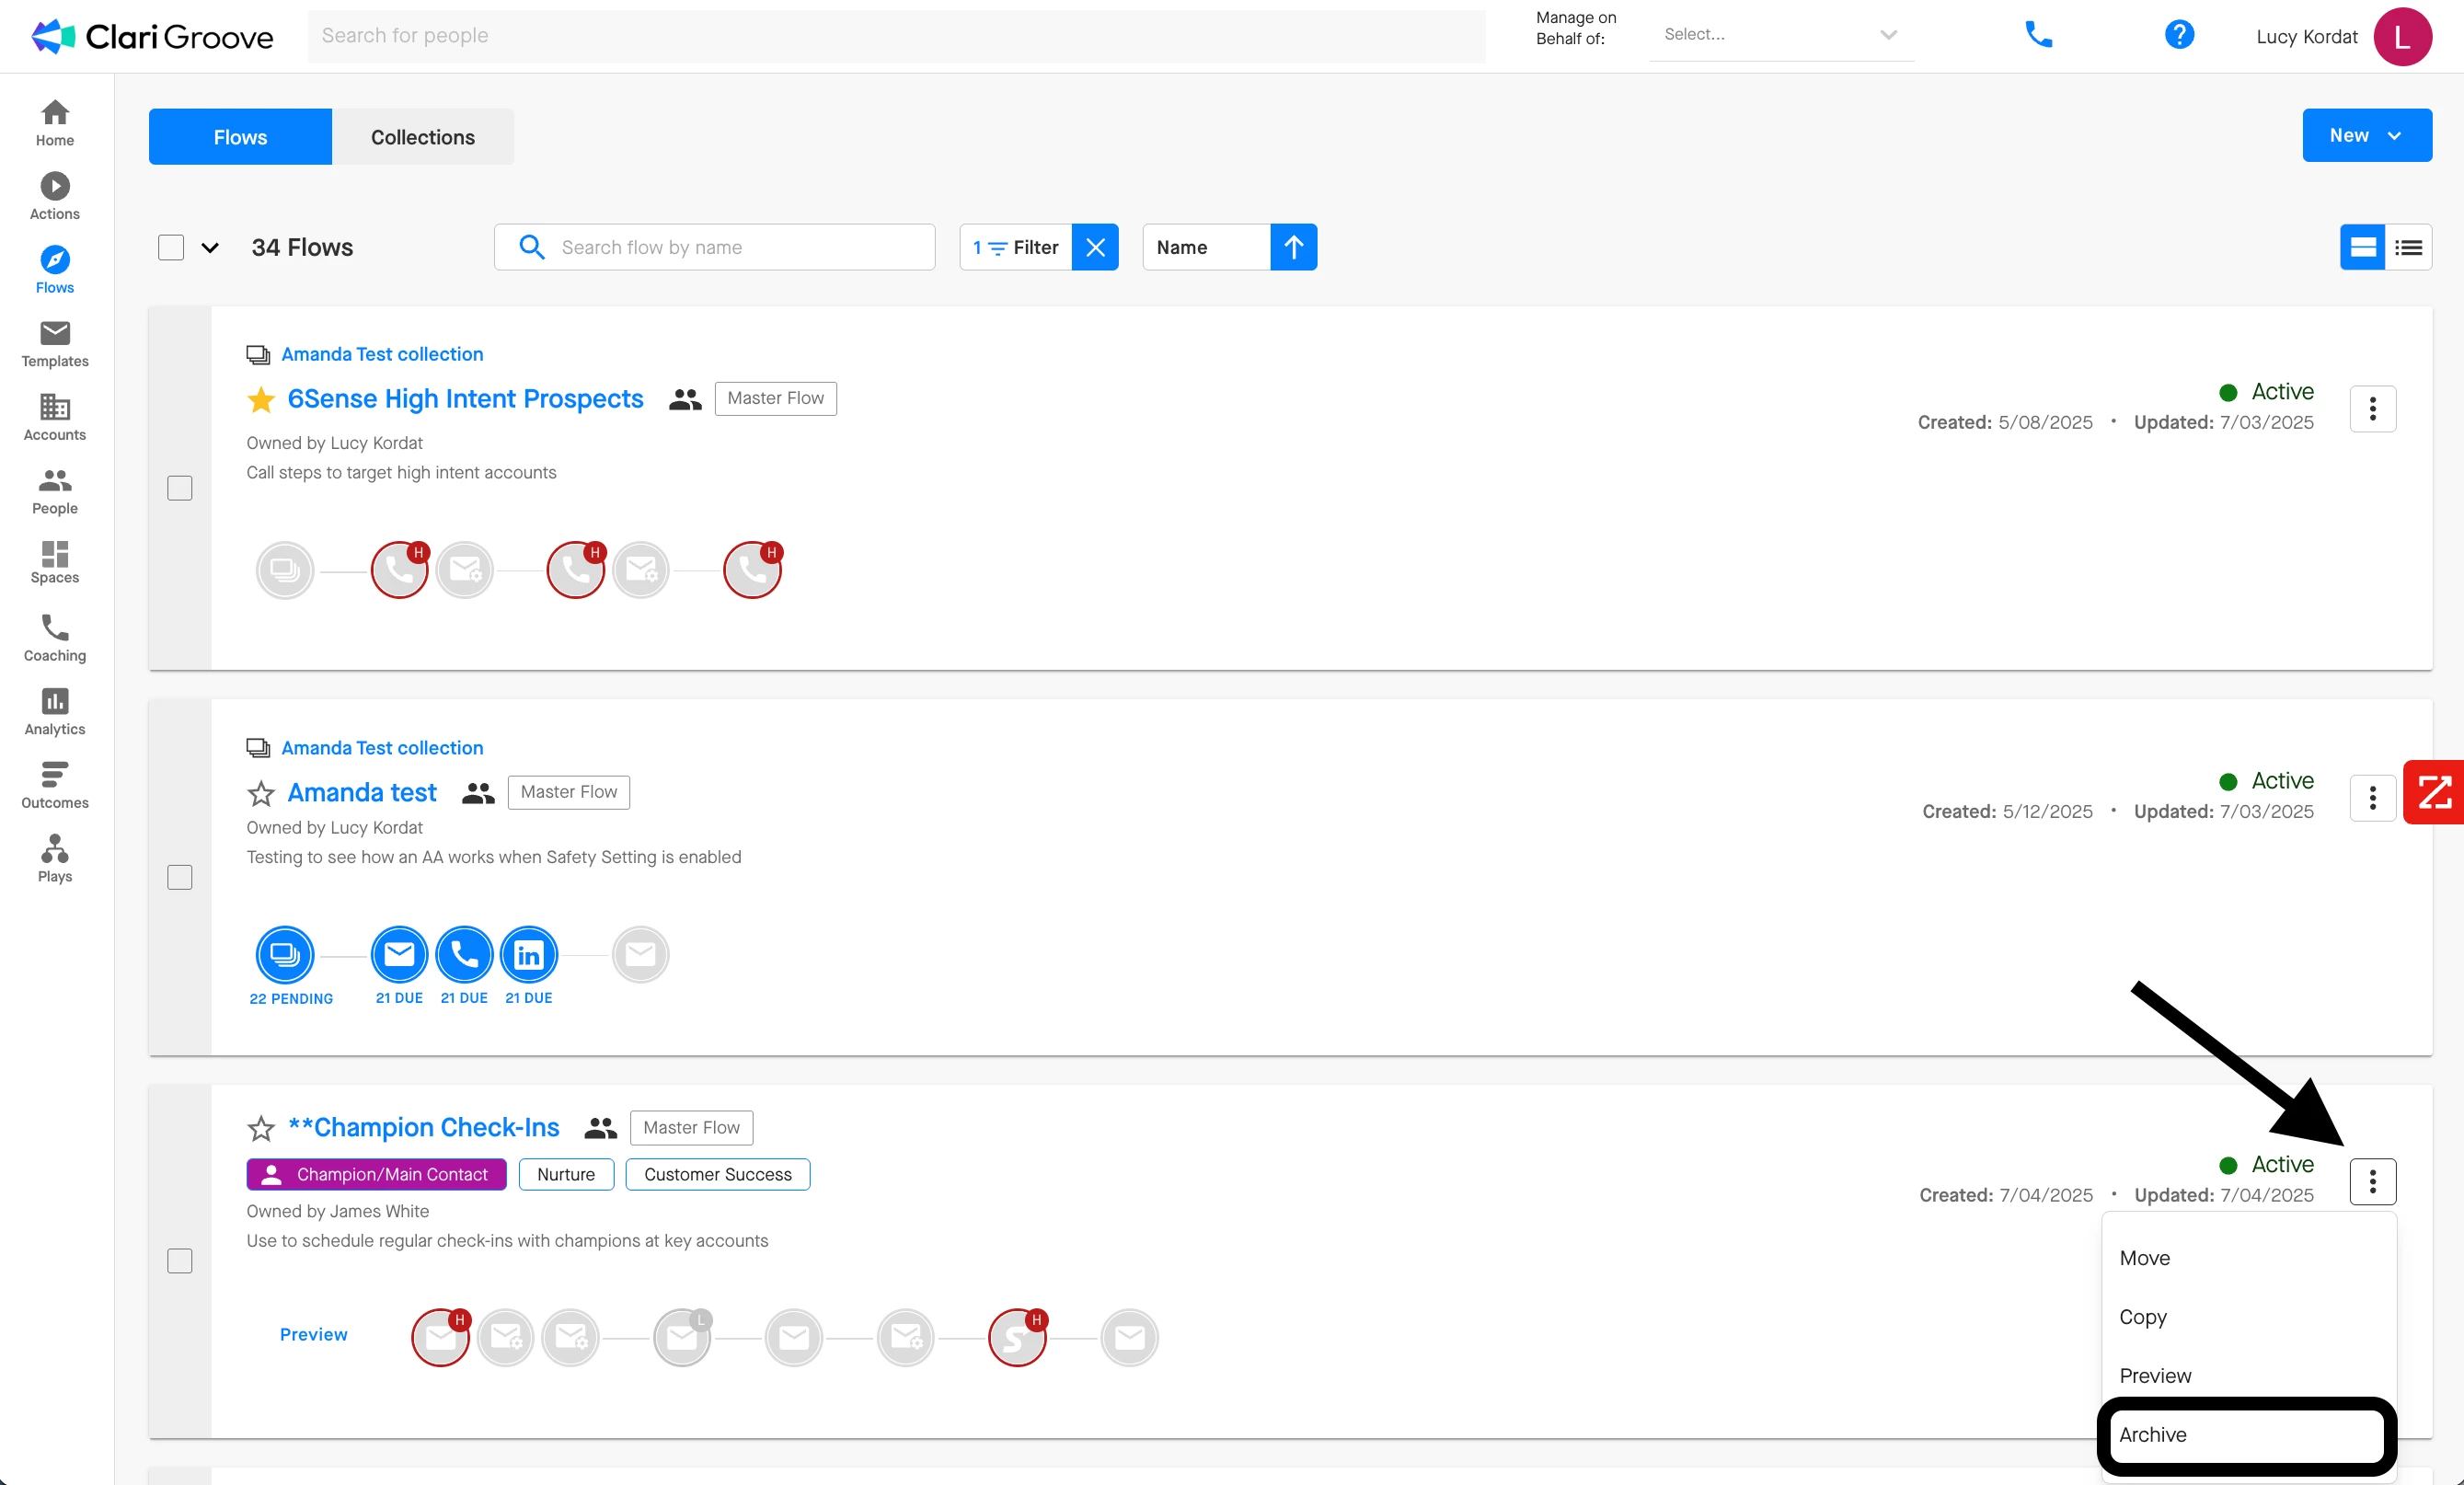Open the help question mark icon
This screenshot has width=2464, height=1485.
(x=2178, y=35)
